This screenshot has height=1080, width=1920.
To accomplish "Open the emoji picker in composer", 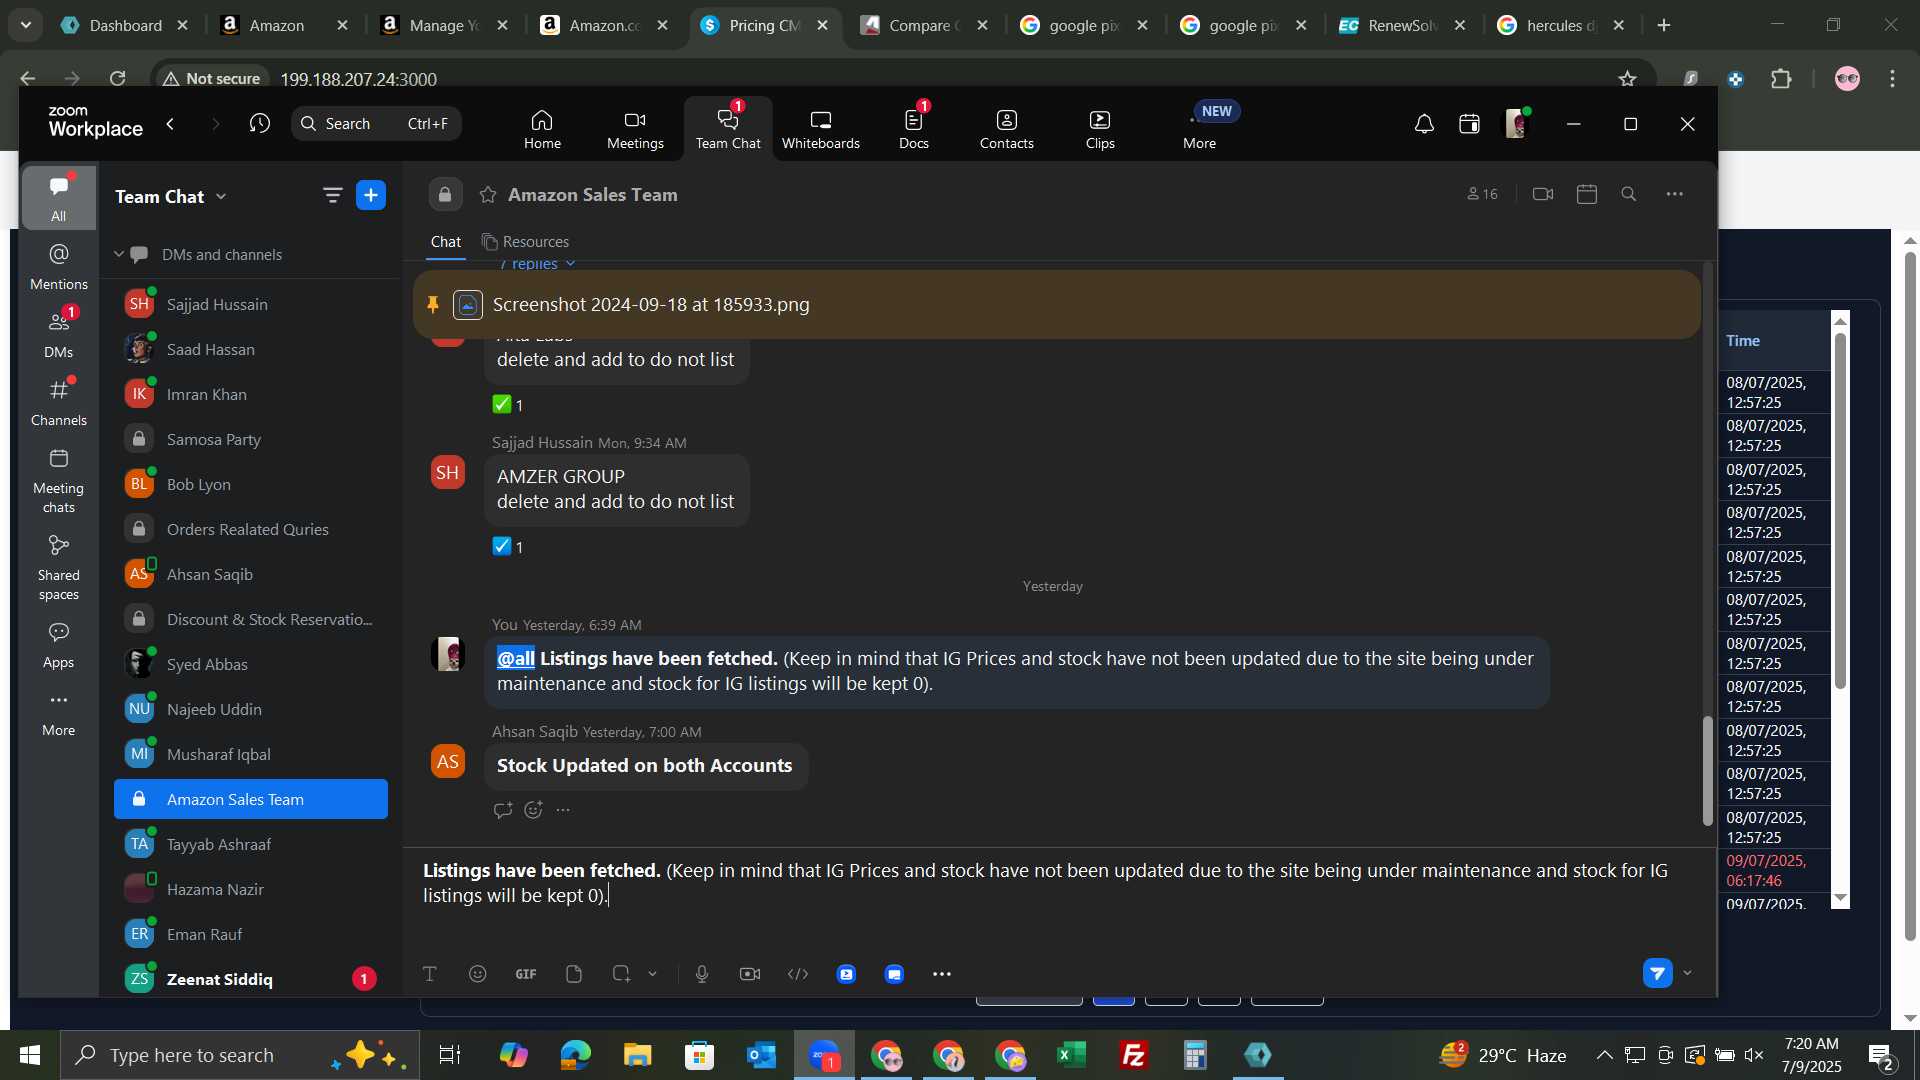I will [x=478, y=974].
